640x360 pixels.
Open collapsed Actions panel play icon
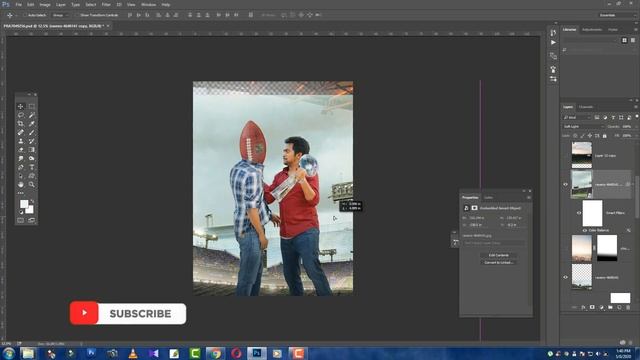pyautogui.click(x=553, y=42)
